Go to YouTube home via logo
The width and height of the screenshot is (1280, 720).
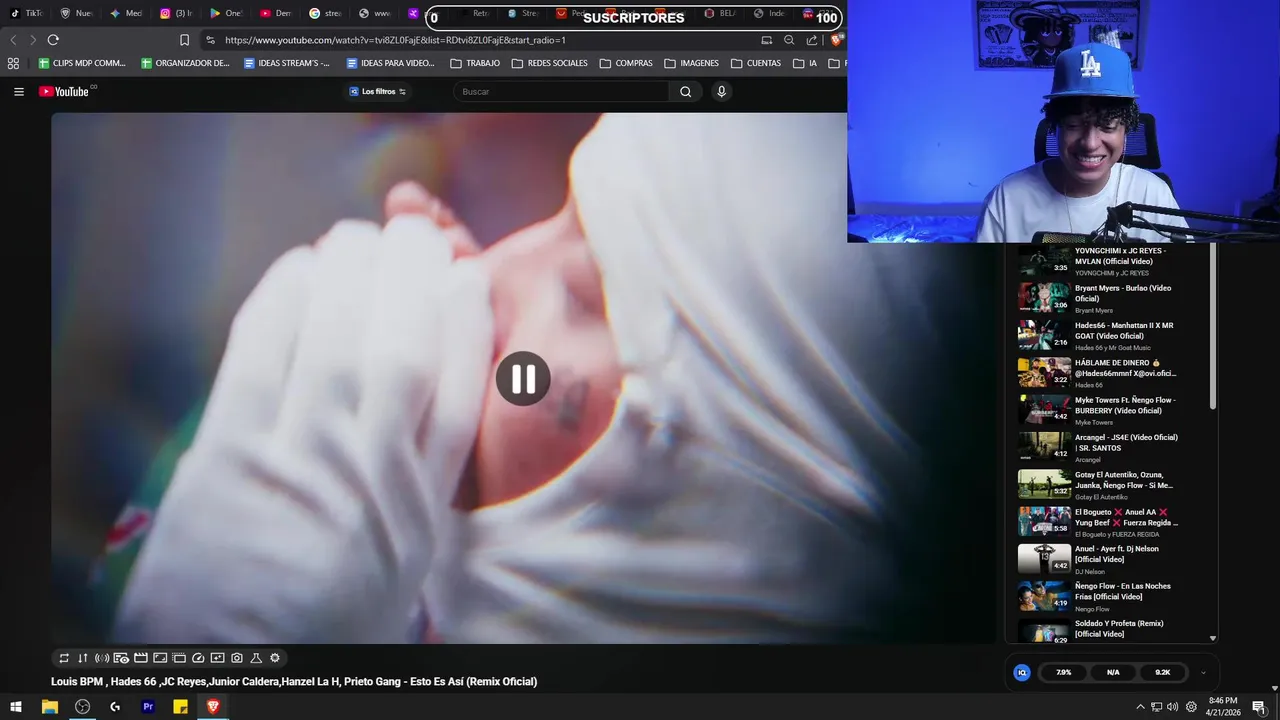[64, 92]
